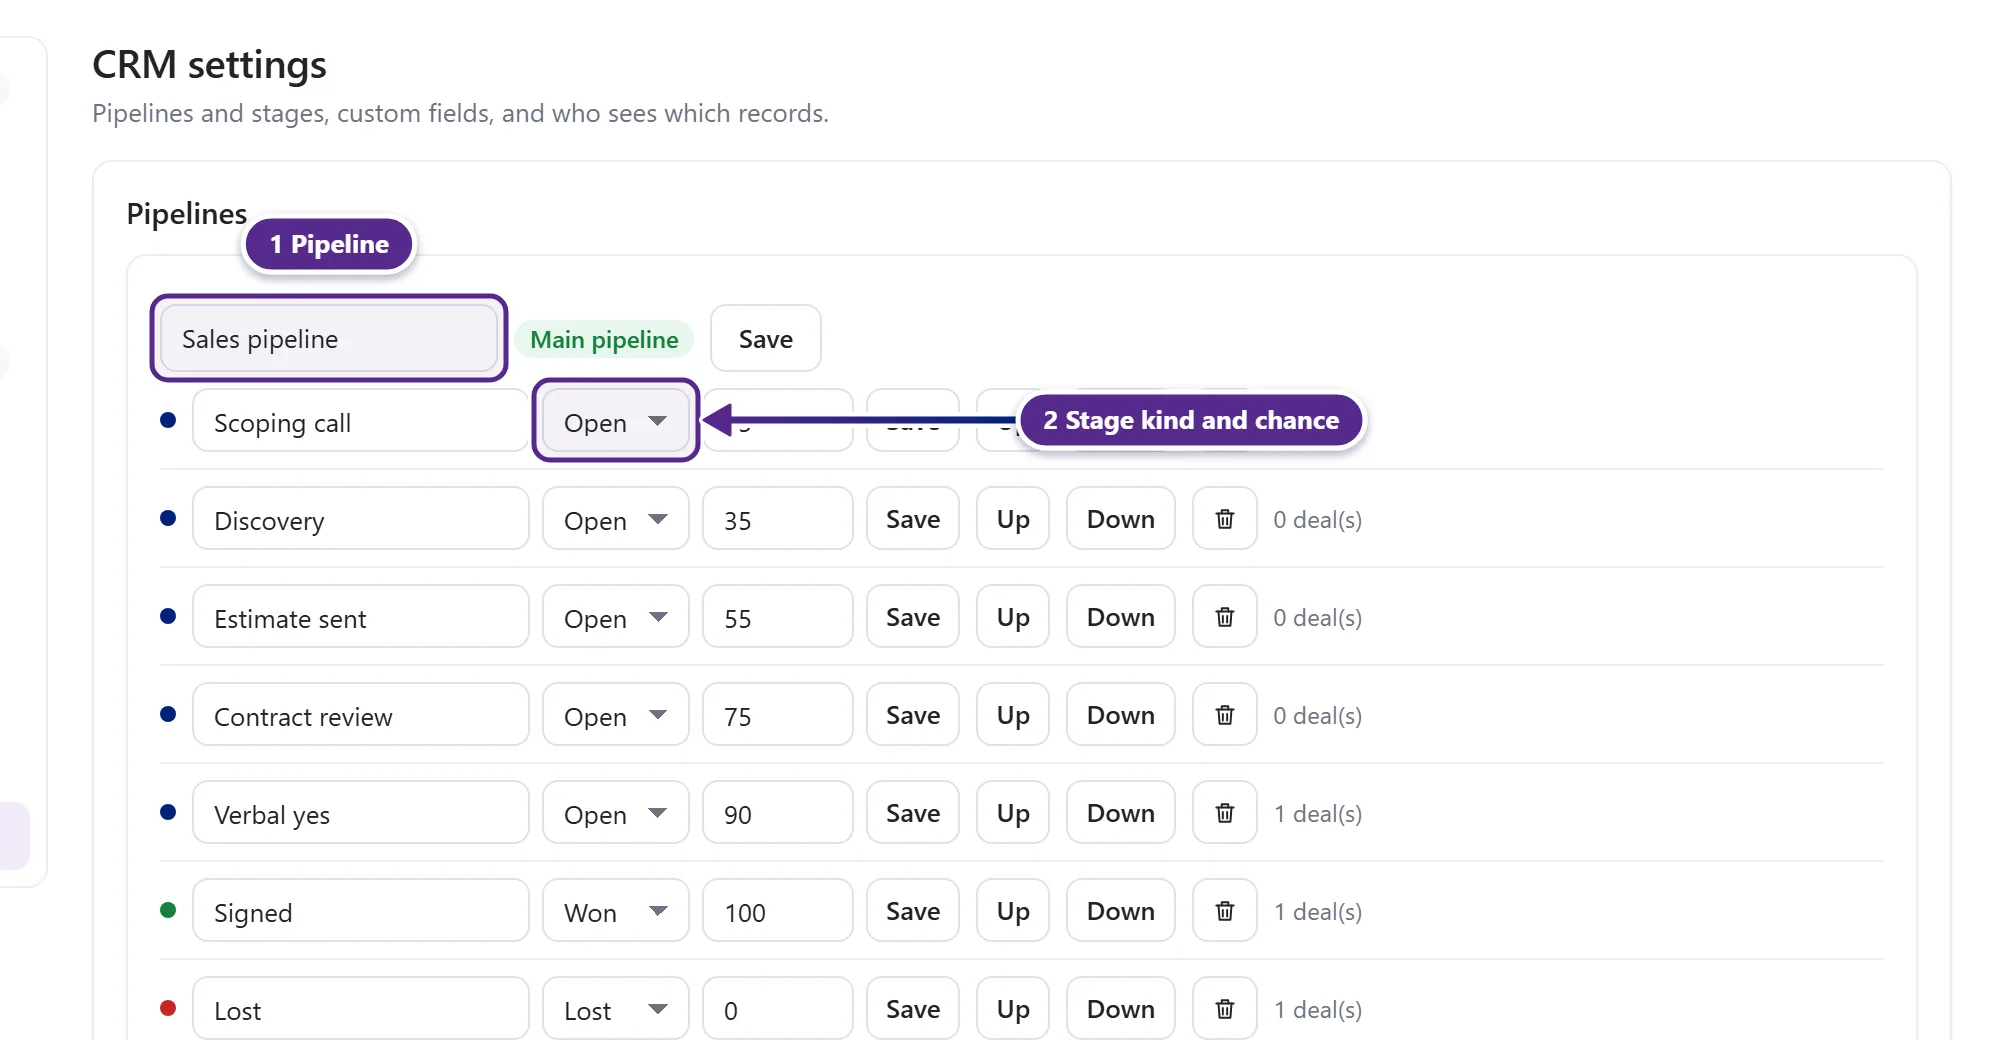The image size is (2000, 1040).
Task: Open the Won dropdown for Signed stage
Action: 615,911
